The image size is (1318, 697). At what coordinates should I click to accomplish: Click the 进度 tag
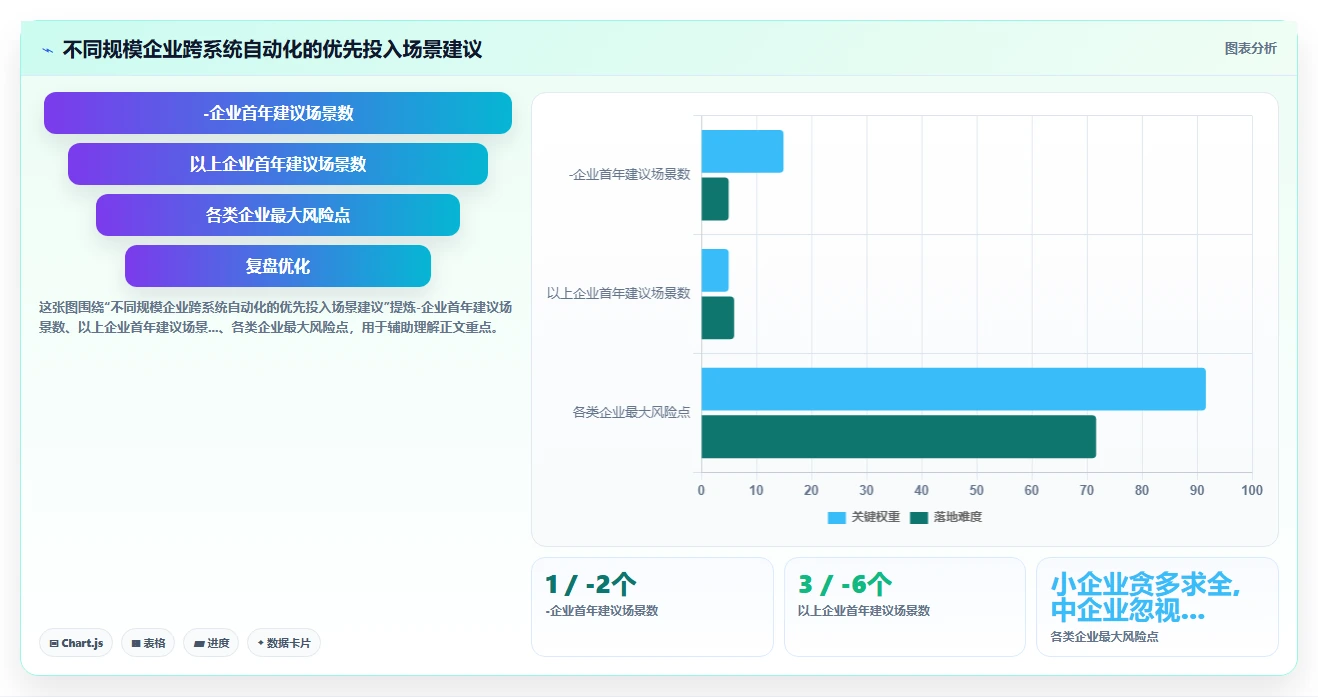(x=211, y=643)
